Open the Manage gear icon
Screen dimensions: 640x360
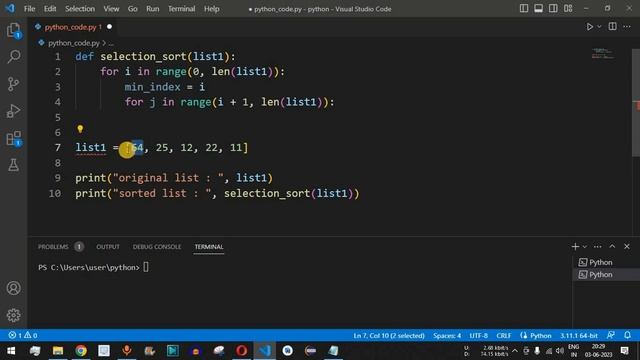[13, 315]
